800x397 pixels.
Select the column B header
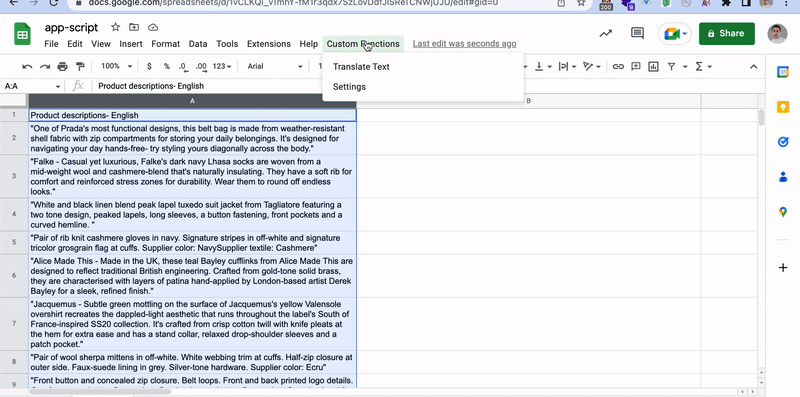[529, 101]
